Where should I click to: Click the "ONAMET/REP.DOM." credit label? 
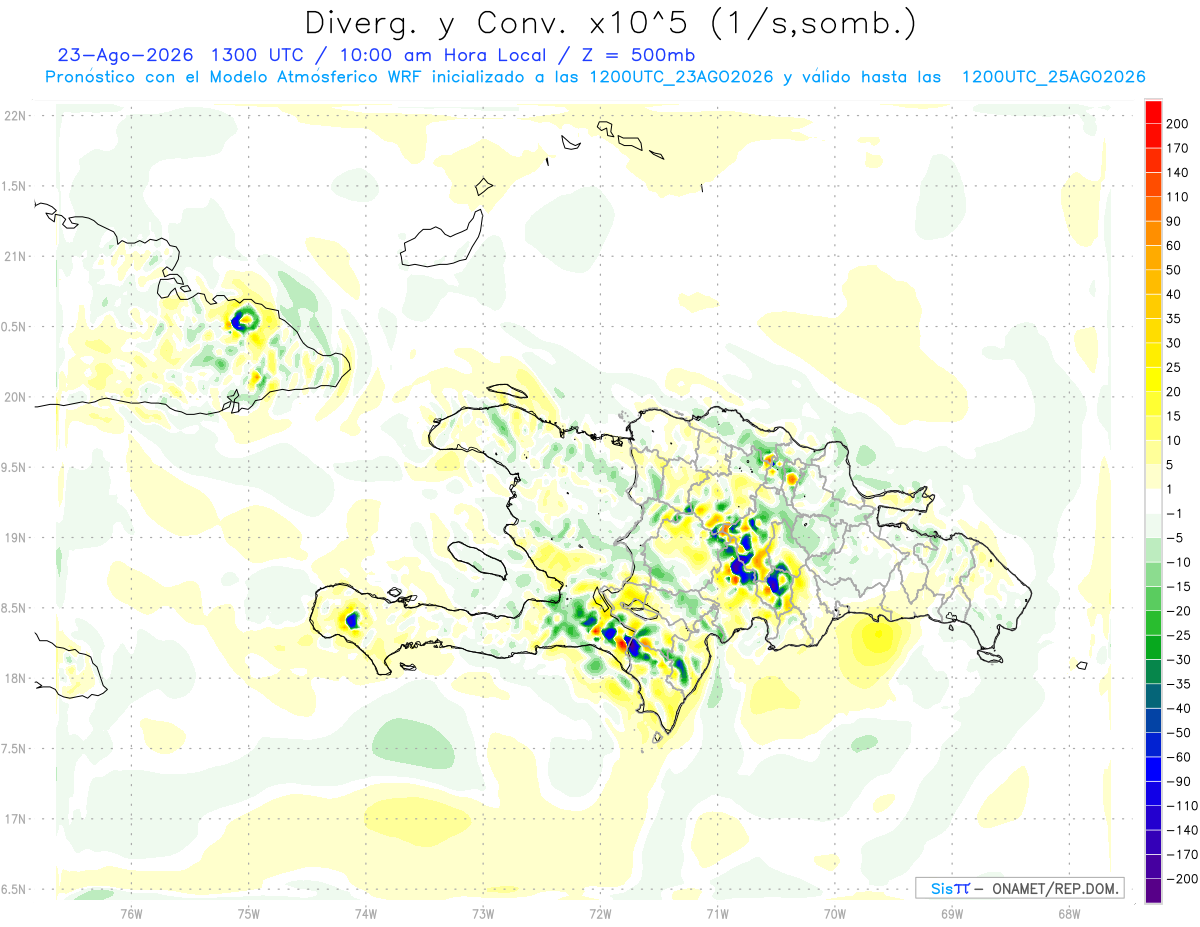(x=1057, y=888)
